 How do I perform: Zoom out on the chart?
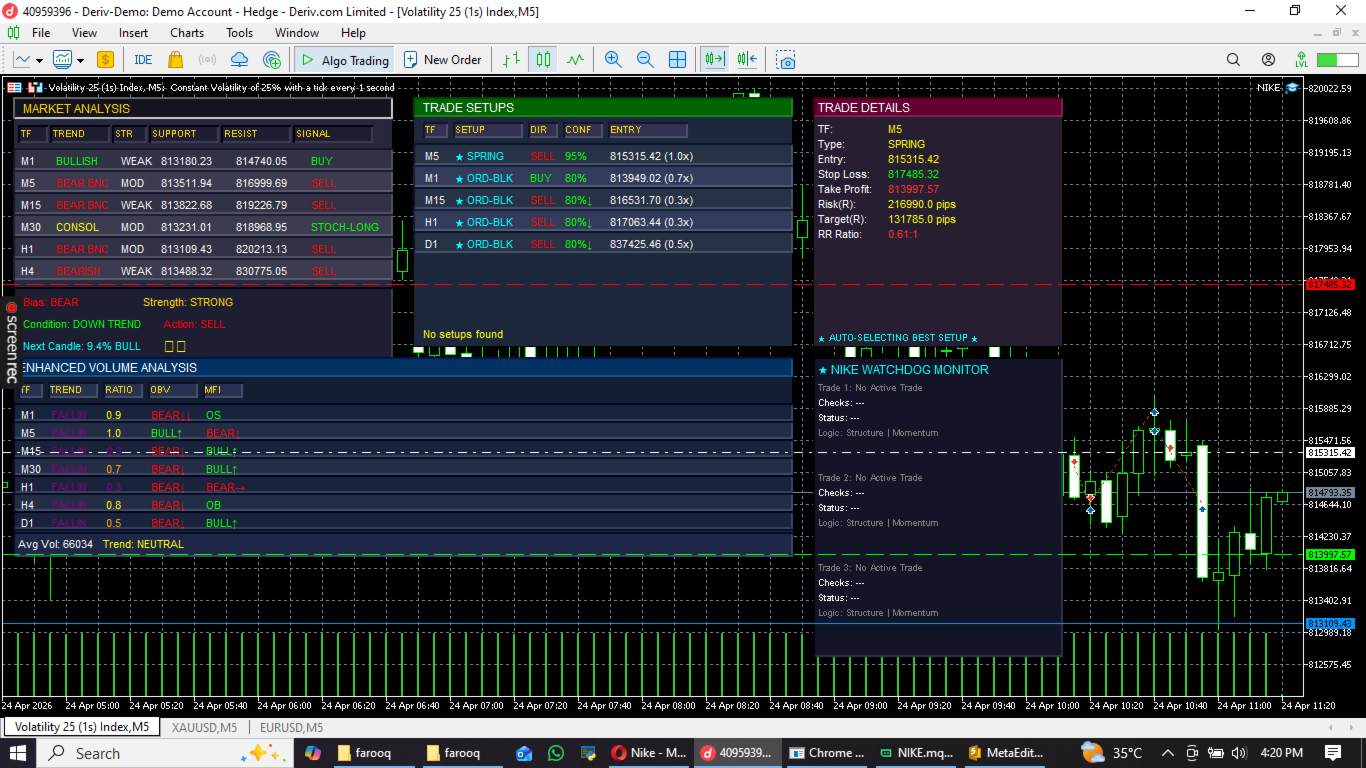[x=645, y=60]
